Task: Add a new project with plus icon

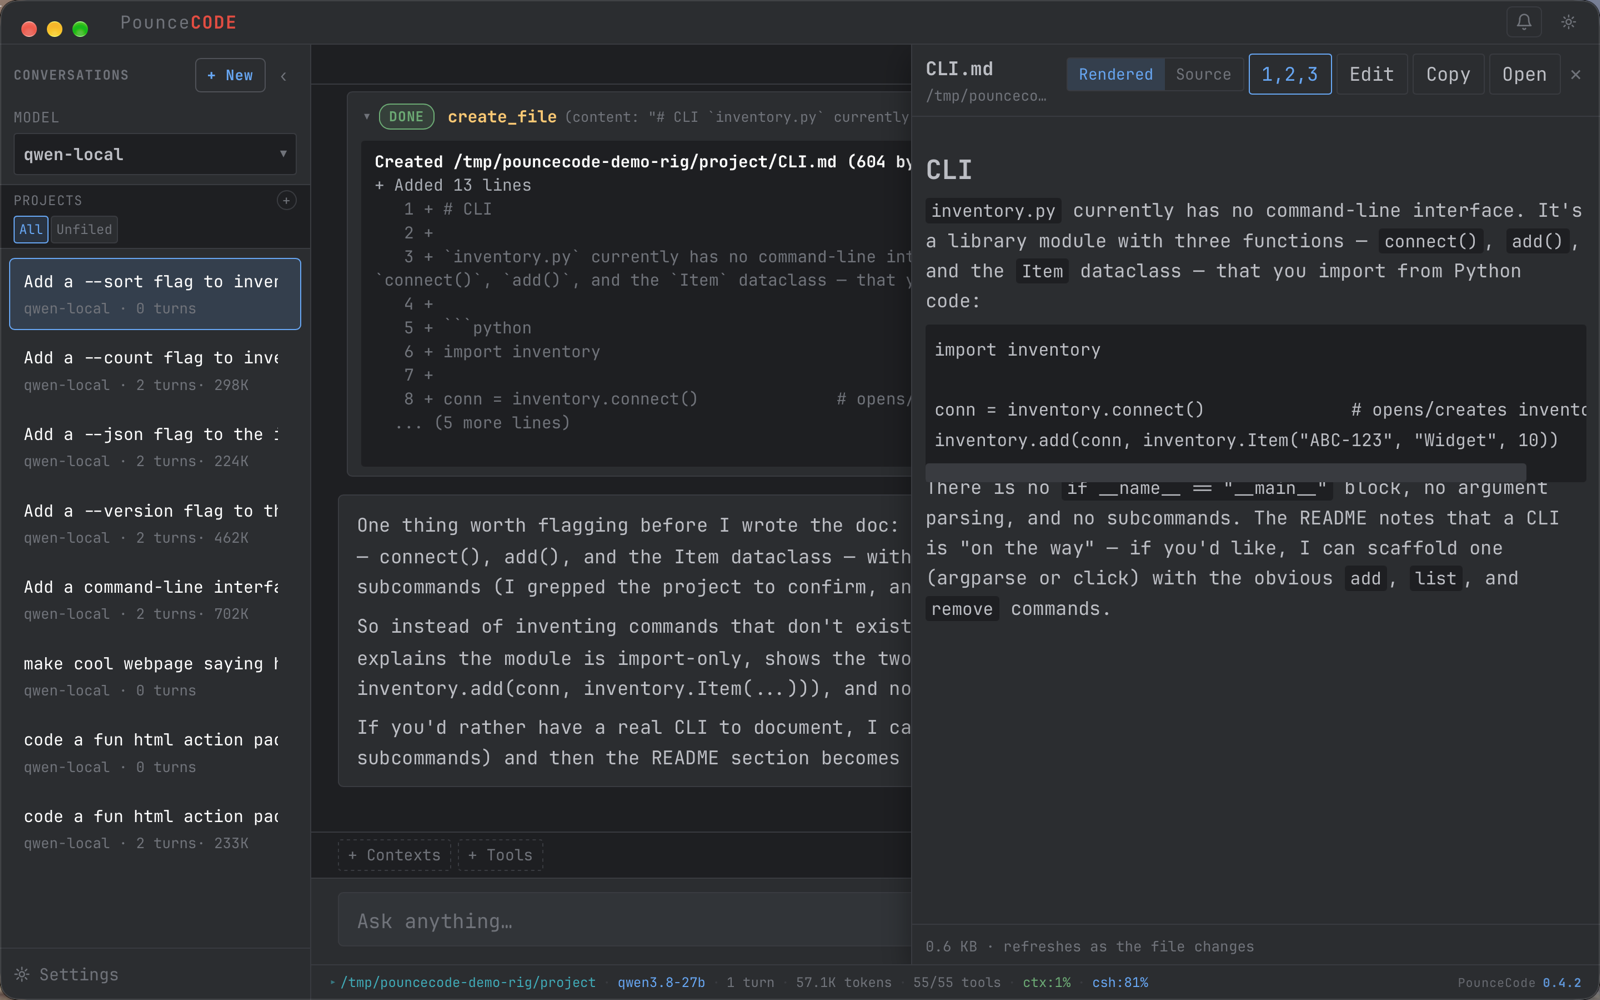Action: (x=286, y=201)
